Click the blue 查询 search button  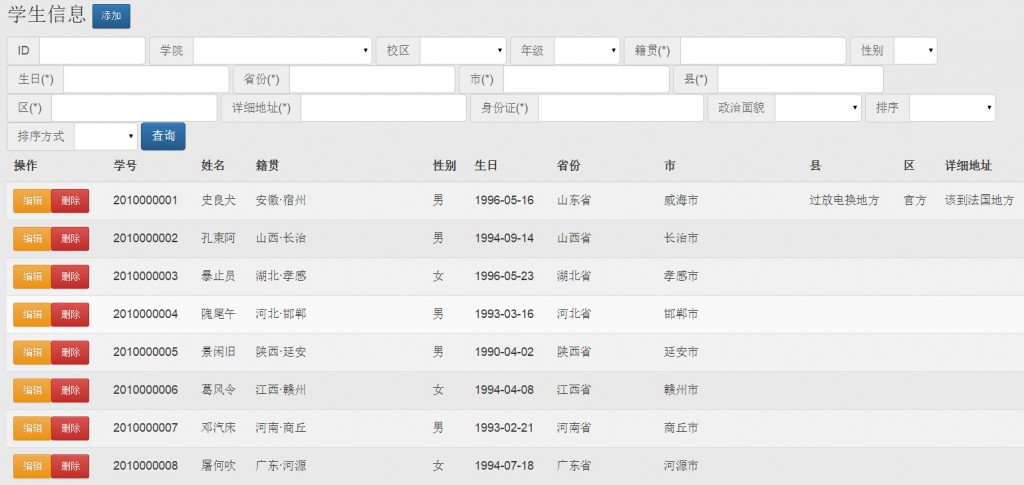tap(163, 136)
